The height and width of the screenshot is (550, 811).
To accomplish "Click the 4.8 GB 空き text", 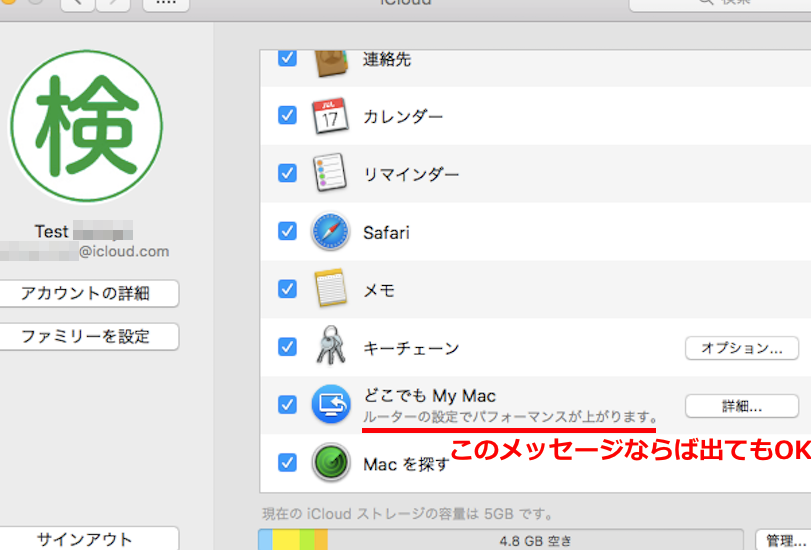I will pos(535,541).
